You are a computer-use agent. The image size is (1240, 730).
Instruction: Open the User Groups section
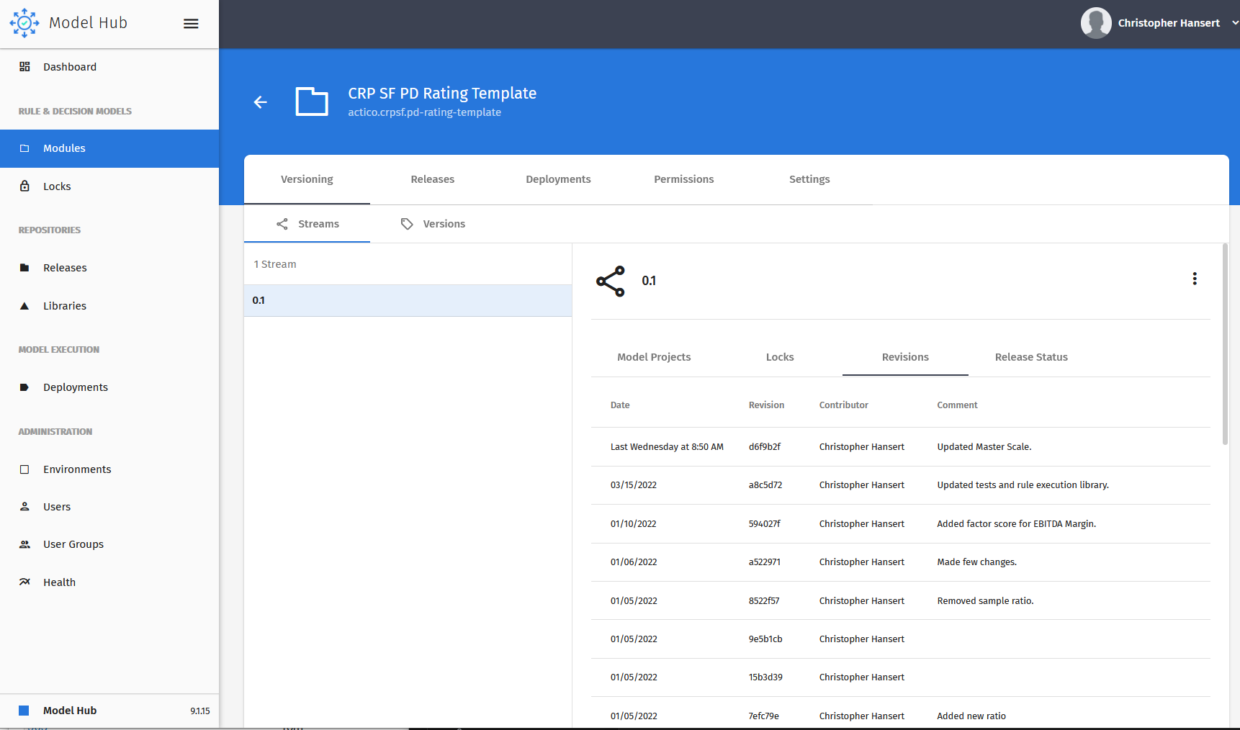point(73,544)
